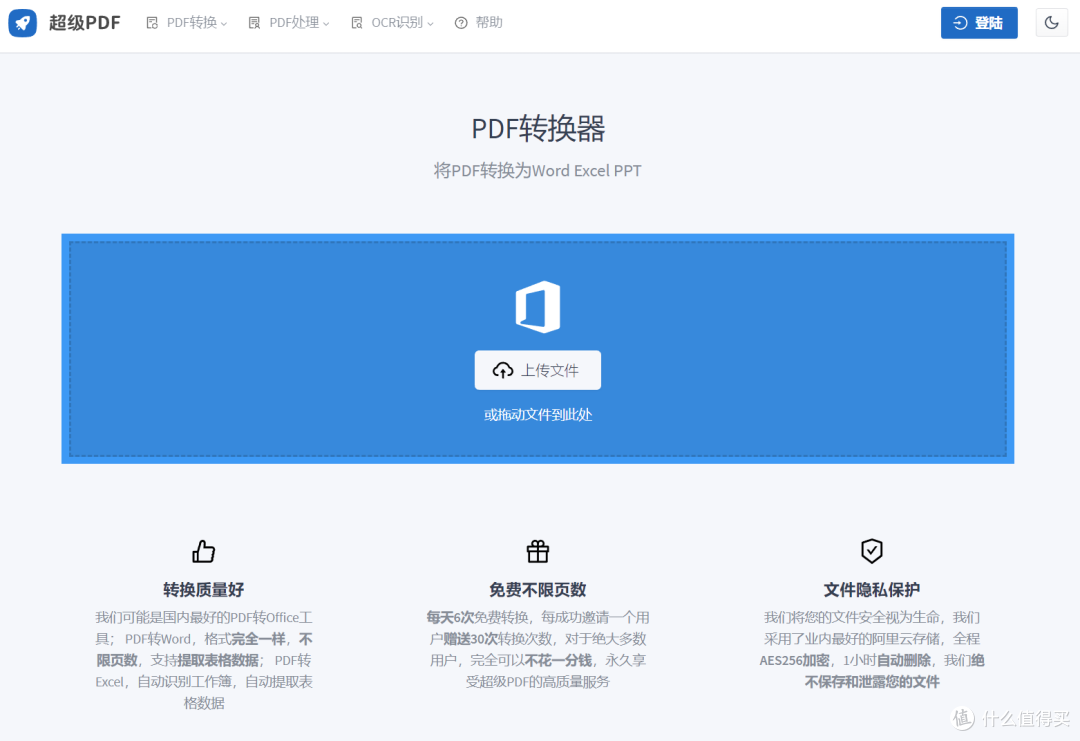1080x741 pixels.
Task: Click the 超级PDF brand name text
Action: pos(85,23)
